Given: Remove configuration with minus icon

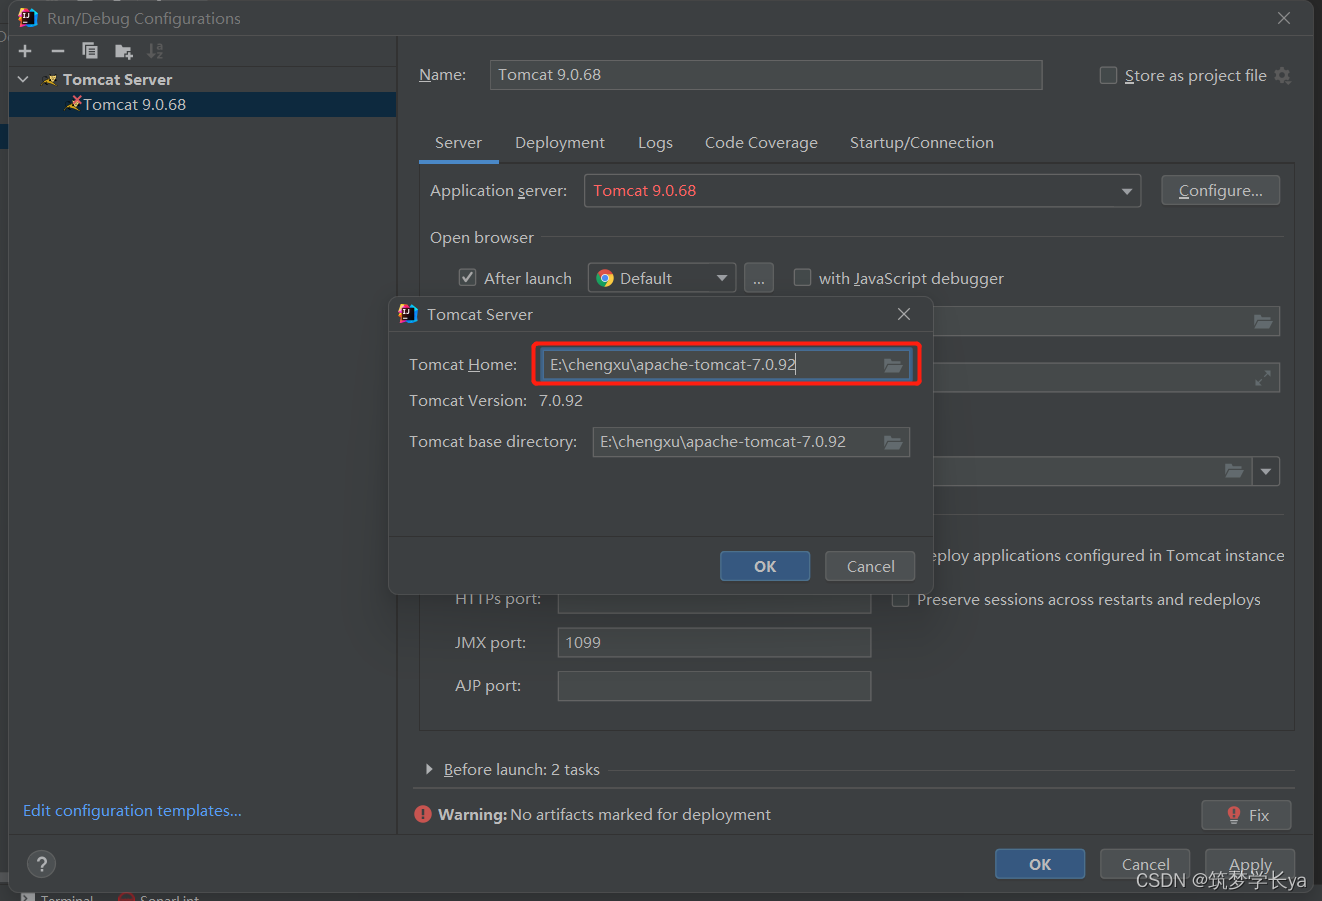Looking at the screenshot, I should [x=58, y=51].
